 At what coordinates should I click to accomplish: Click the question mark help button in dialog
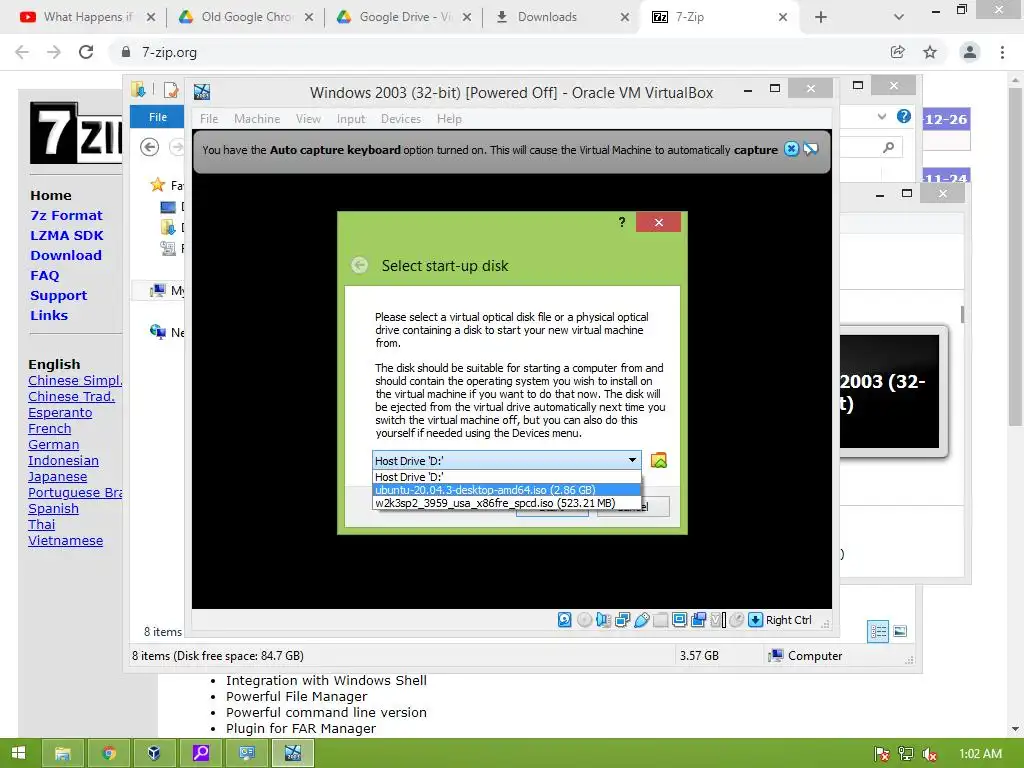click(x=622, y=222)
